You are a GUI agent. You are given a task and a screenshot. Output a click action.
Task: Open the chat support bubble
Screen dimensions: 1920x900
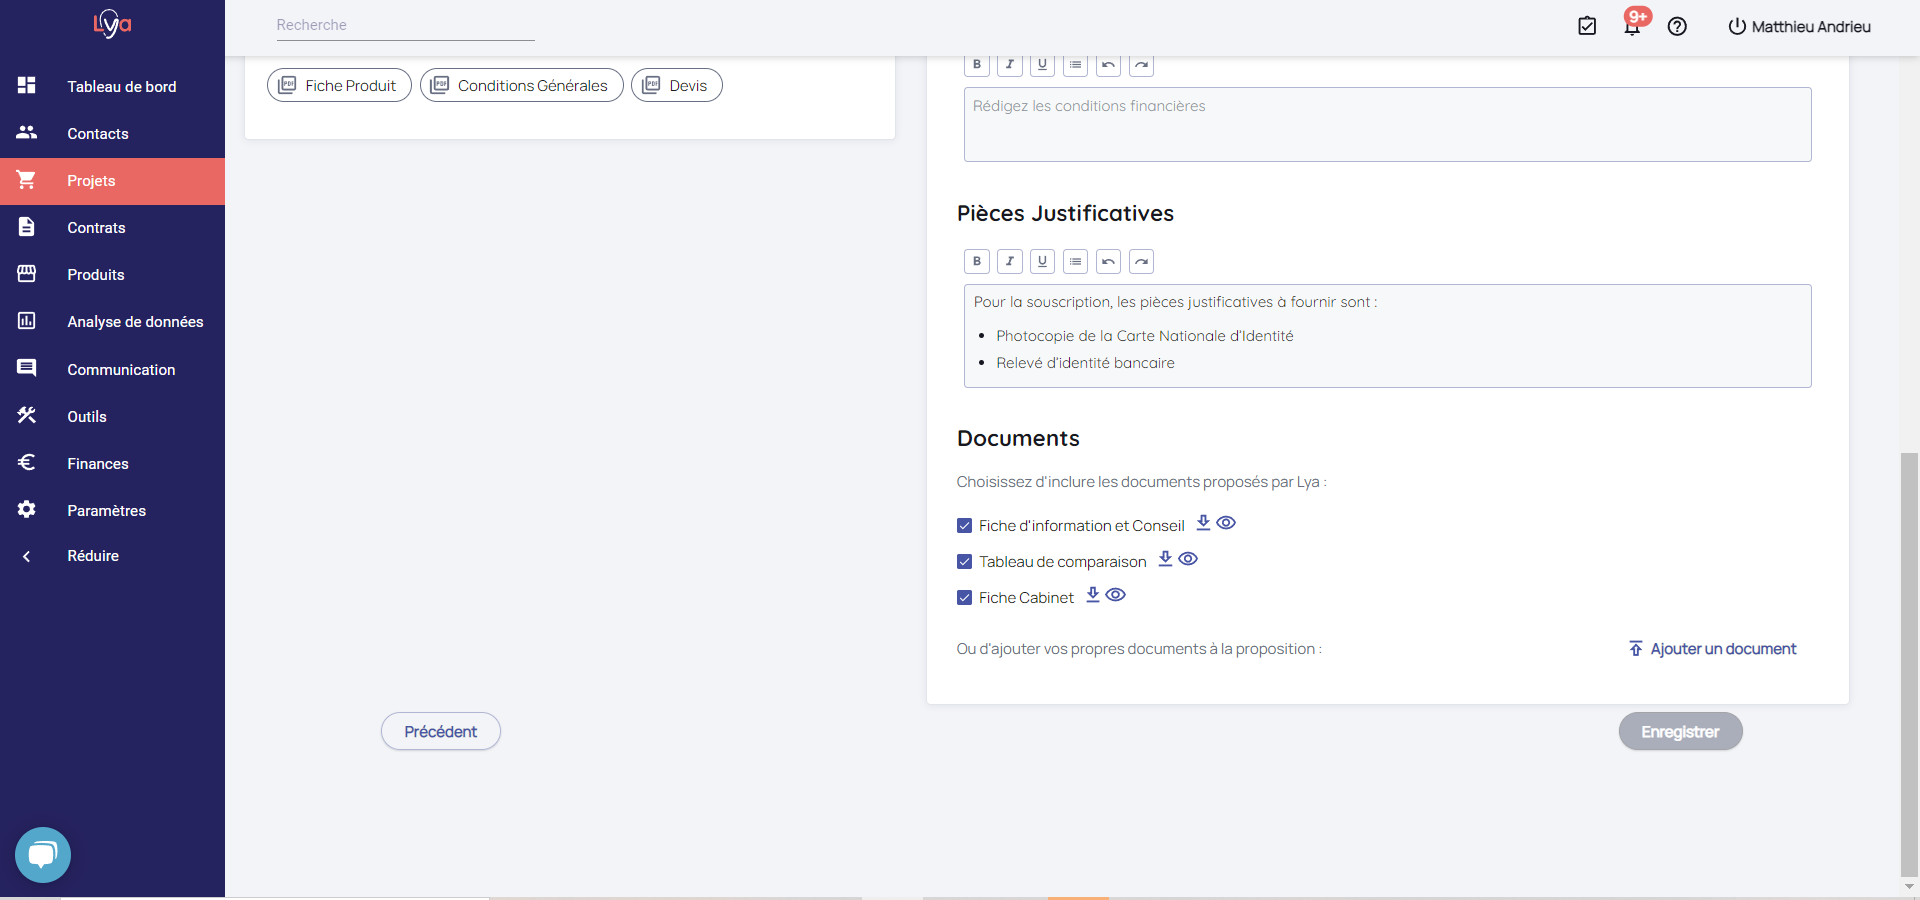[x=43, y=854]
